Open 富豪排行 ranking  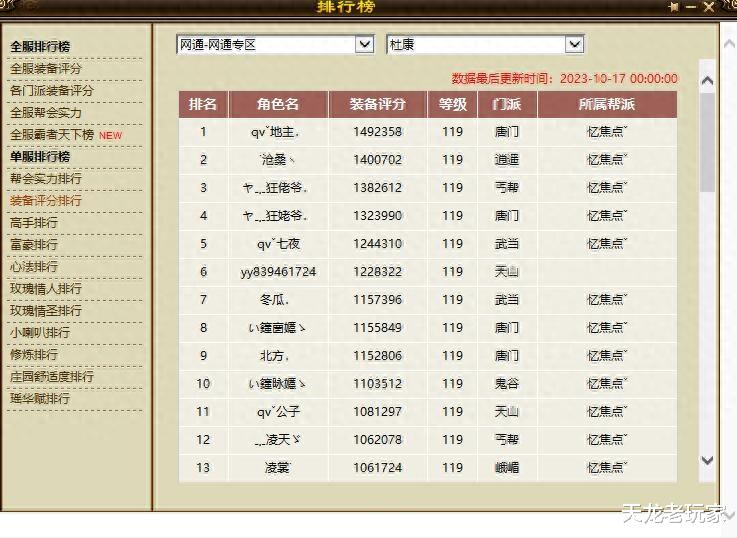point(34,244)
